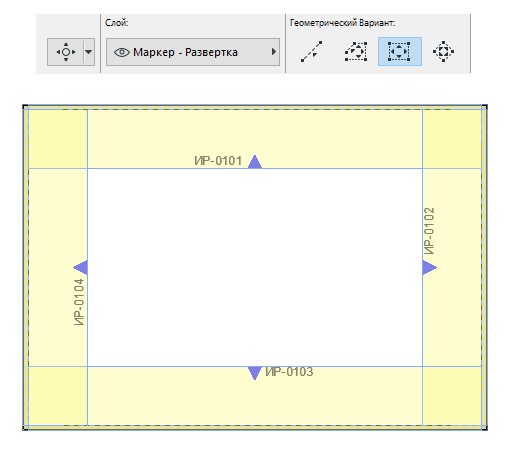This screenshot has width=508, height=450.
Task: Expand the layer list arrow
Action: pos(274,52)
